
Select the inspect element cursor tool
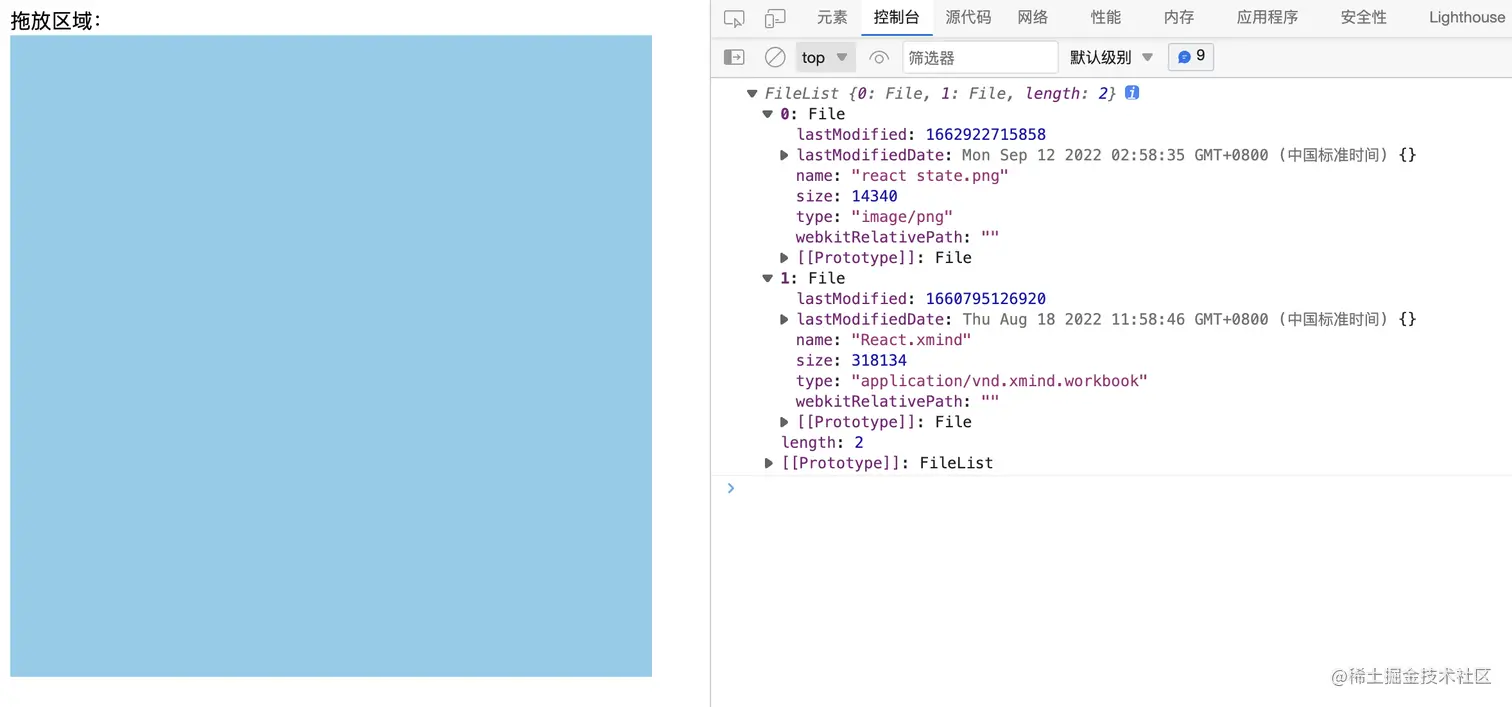click(733, 17)
